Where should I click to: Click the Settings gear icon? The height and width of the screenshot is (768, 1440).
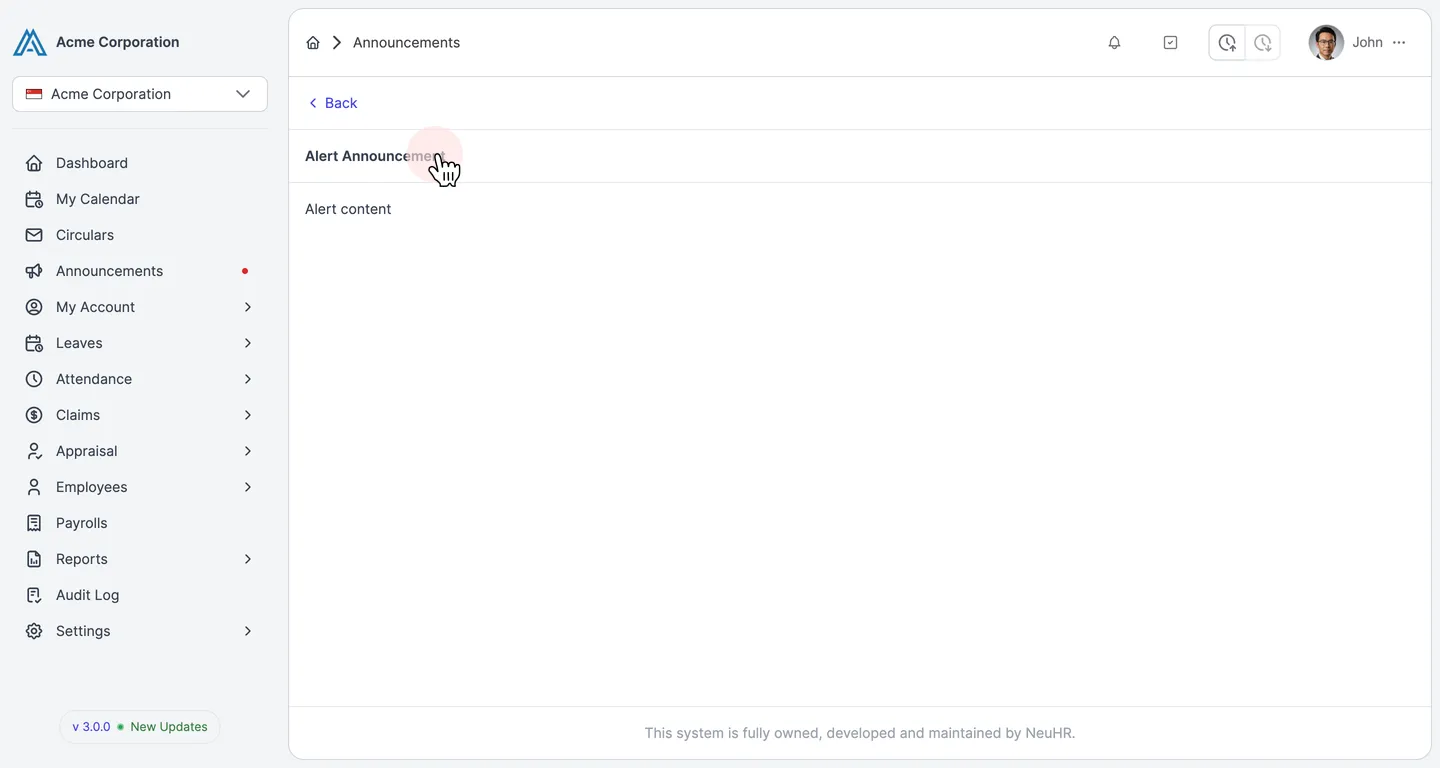click(x=34, y=631)
